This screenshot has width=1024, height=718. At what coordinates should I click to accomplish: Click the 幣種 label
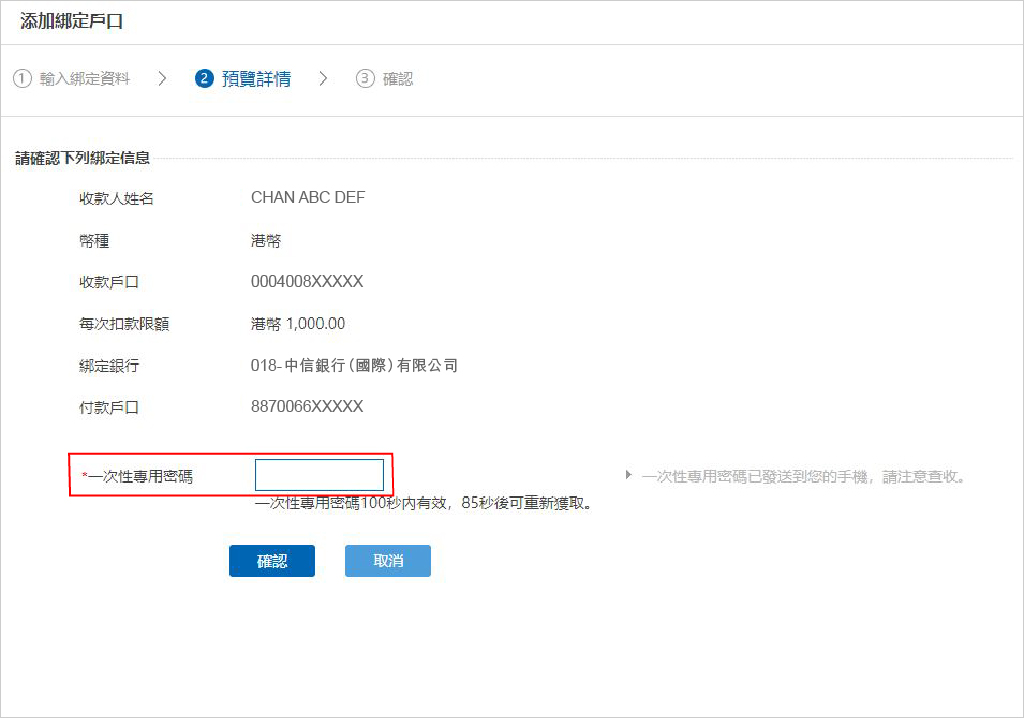(94, 241)
